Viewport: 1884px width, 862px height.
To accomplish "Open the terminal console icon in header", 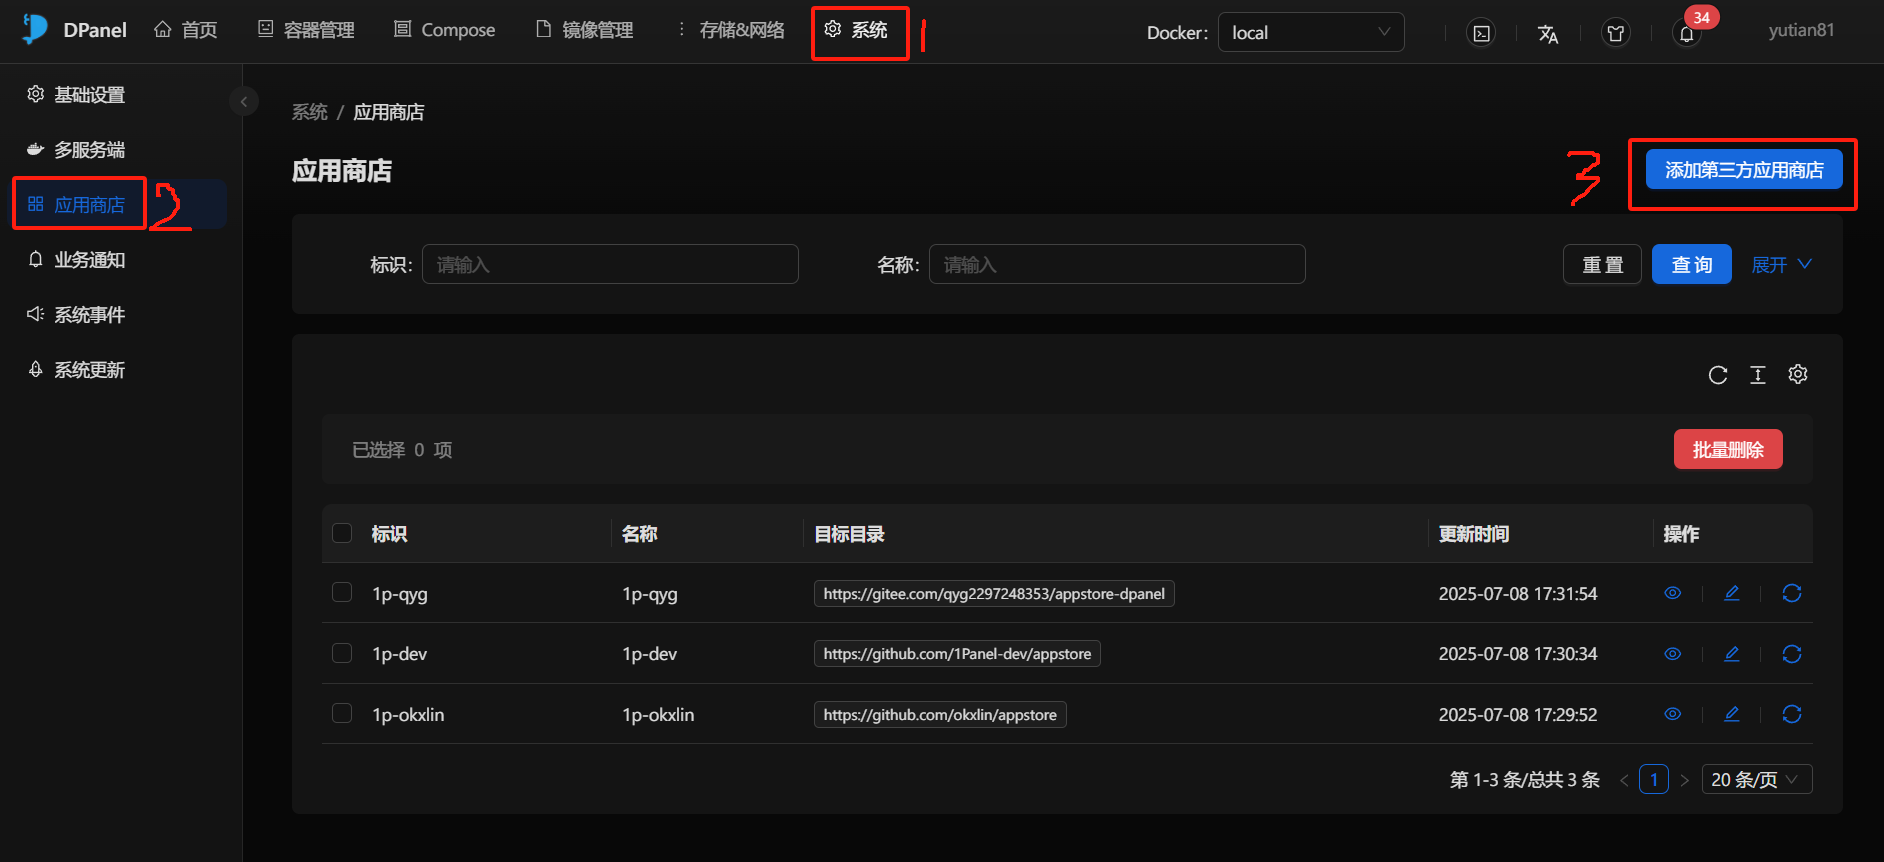I will point(1481,33).
